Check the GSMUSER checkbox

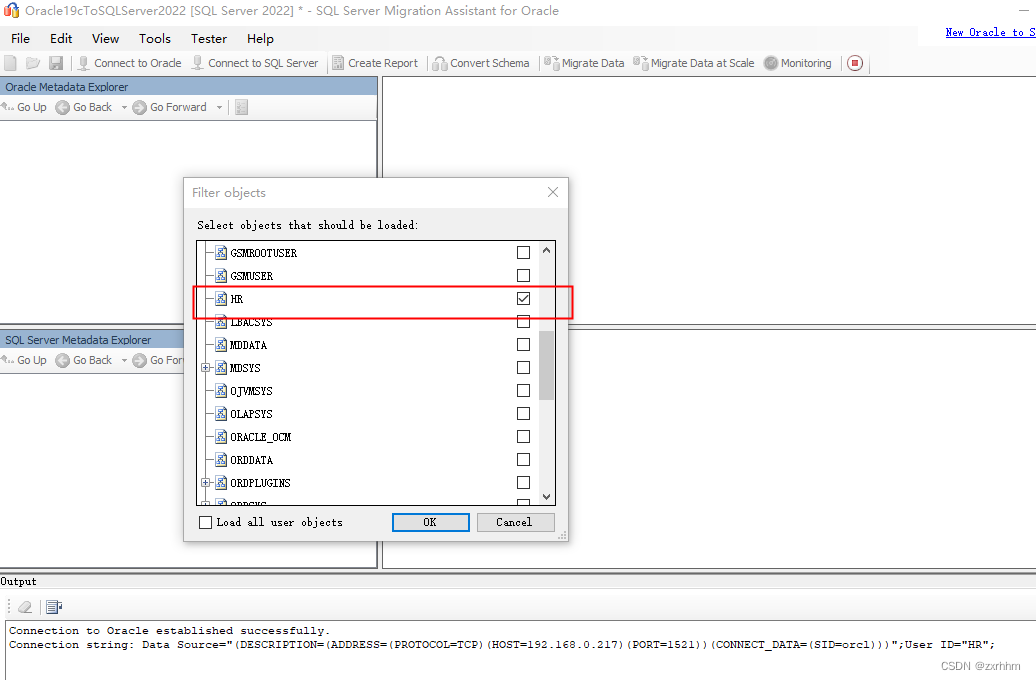523,276
